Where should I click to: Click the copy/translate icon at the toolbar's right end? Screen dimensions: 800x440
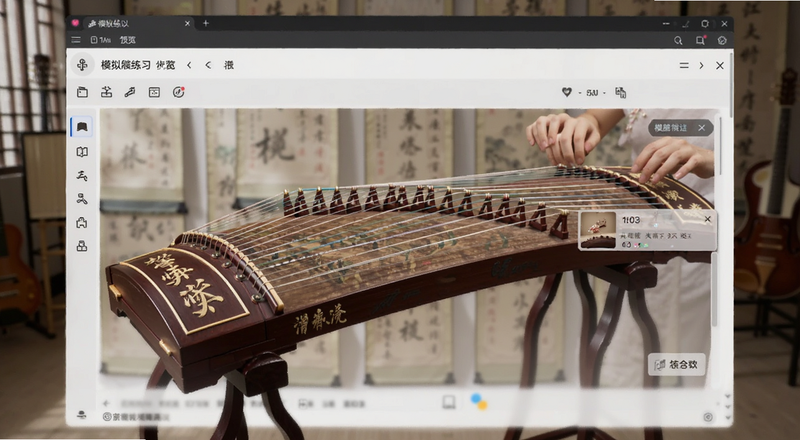point(620,92)
